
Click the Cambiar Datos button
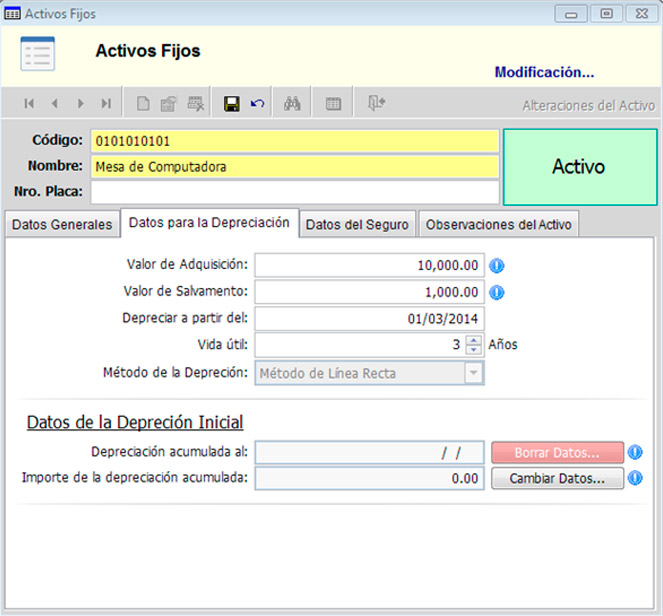557,478
